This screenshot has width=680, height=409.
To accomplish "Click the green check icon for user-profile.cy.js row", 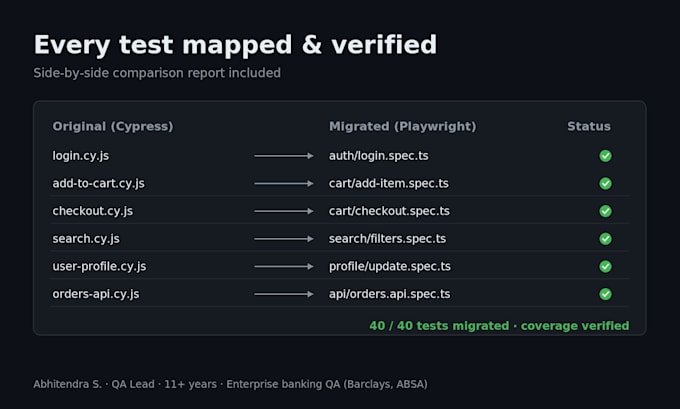I will (605, 266).
